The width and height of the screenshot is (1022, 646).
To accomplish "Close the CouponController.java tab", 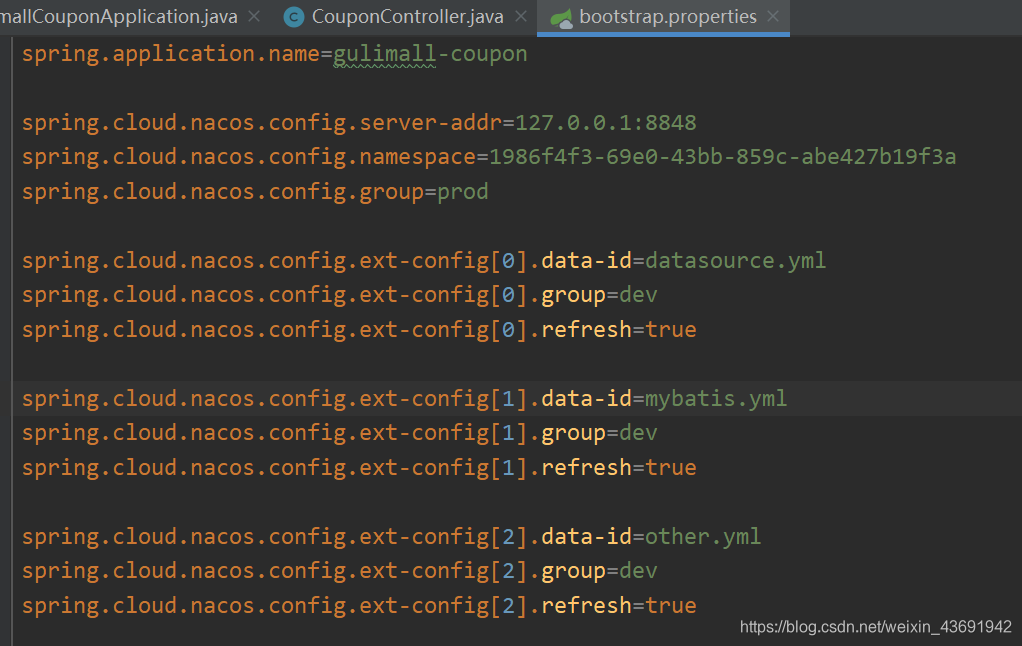I will (521, 16).
